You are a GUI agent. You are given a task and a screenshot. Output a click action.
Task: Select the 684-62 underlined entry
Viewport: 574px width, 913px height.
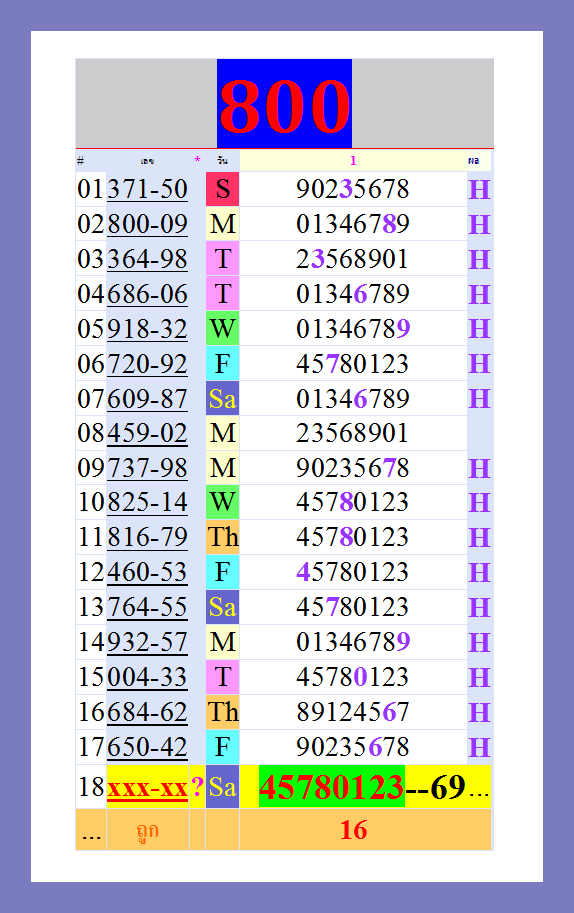(x=147, y=712)
